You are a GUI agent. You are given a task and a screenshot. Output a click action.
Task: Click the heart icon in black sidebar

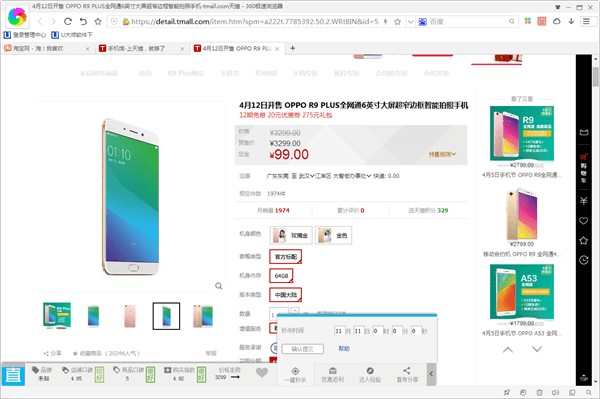pyautogui.click(x=584, y=221)
